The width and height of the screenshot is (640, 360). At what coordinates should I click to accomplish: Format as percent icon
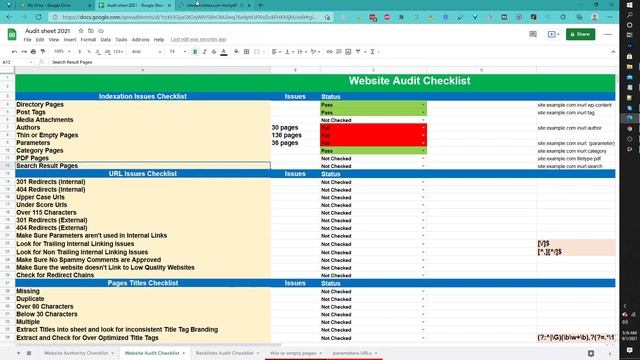(89, 52)
